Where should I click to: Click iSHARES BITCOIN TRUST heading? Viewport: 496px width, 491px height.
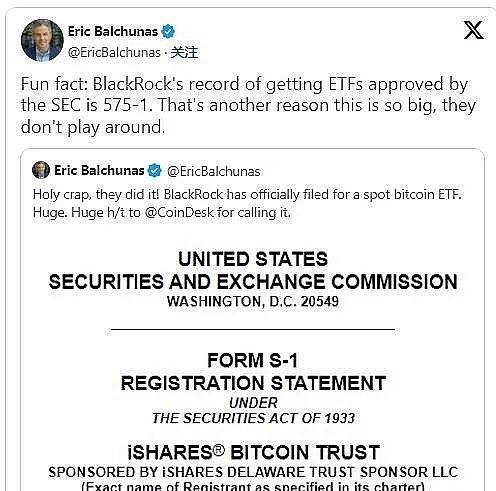(x=253, y=452)
